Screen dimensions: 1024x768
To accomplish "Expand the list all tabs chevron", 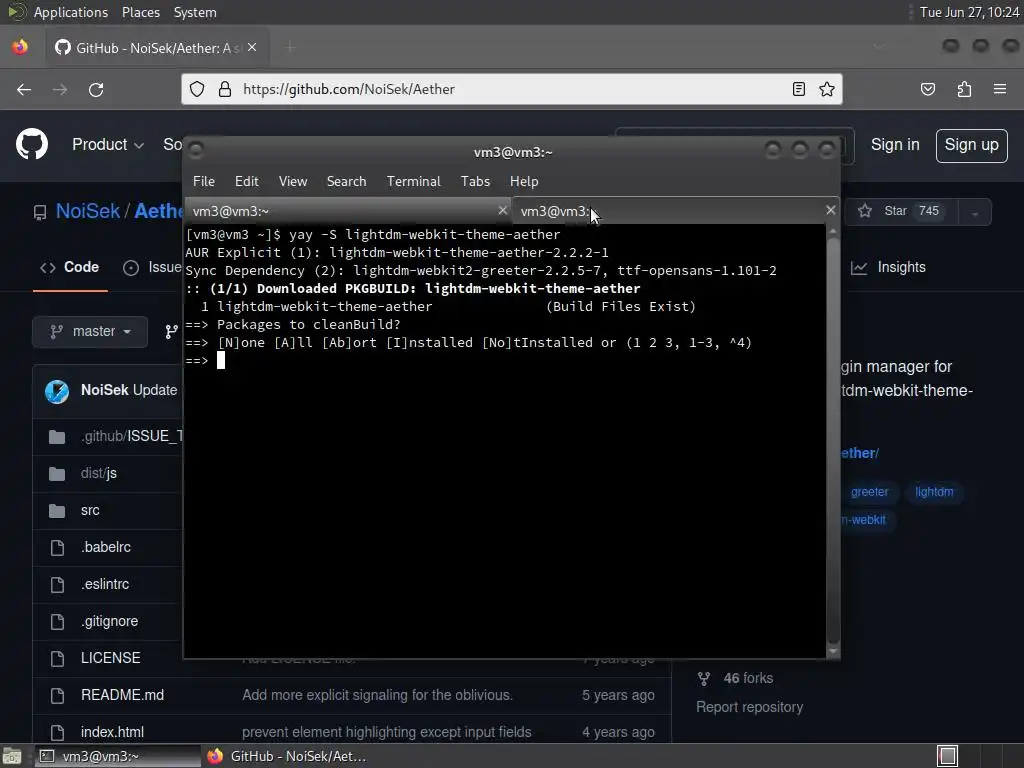I will coord(878,46).
